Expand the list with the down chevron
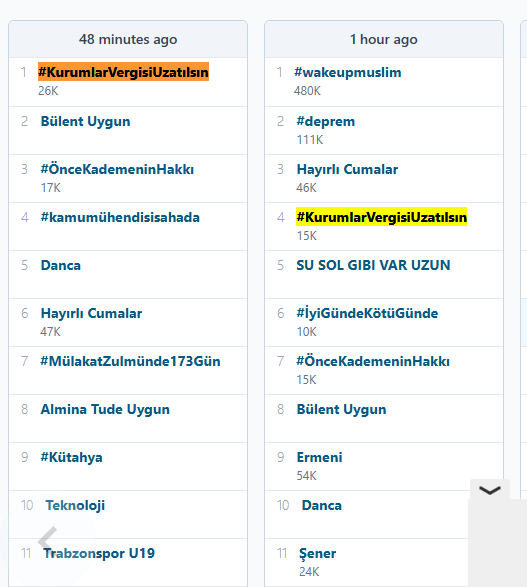Screen dimensions: 527x587 pos(490,490)
